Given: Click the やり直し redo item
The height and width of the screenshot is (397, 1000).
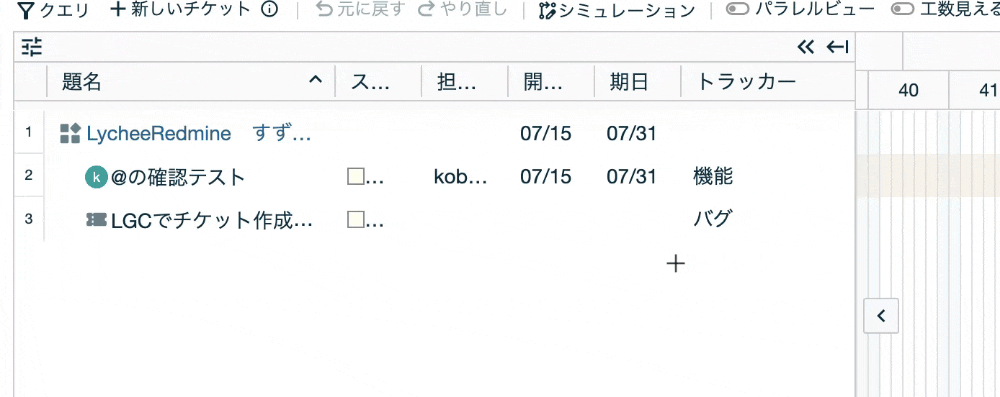Looking at the screenshot, I should click(463, 10).
